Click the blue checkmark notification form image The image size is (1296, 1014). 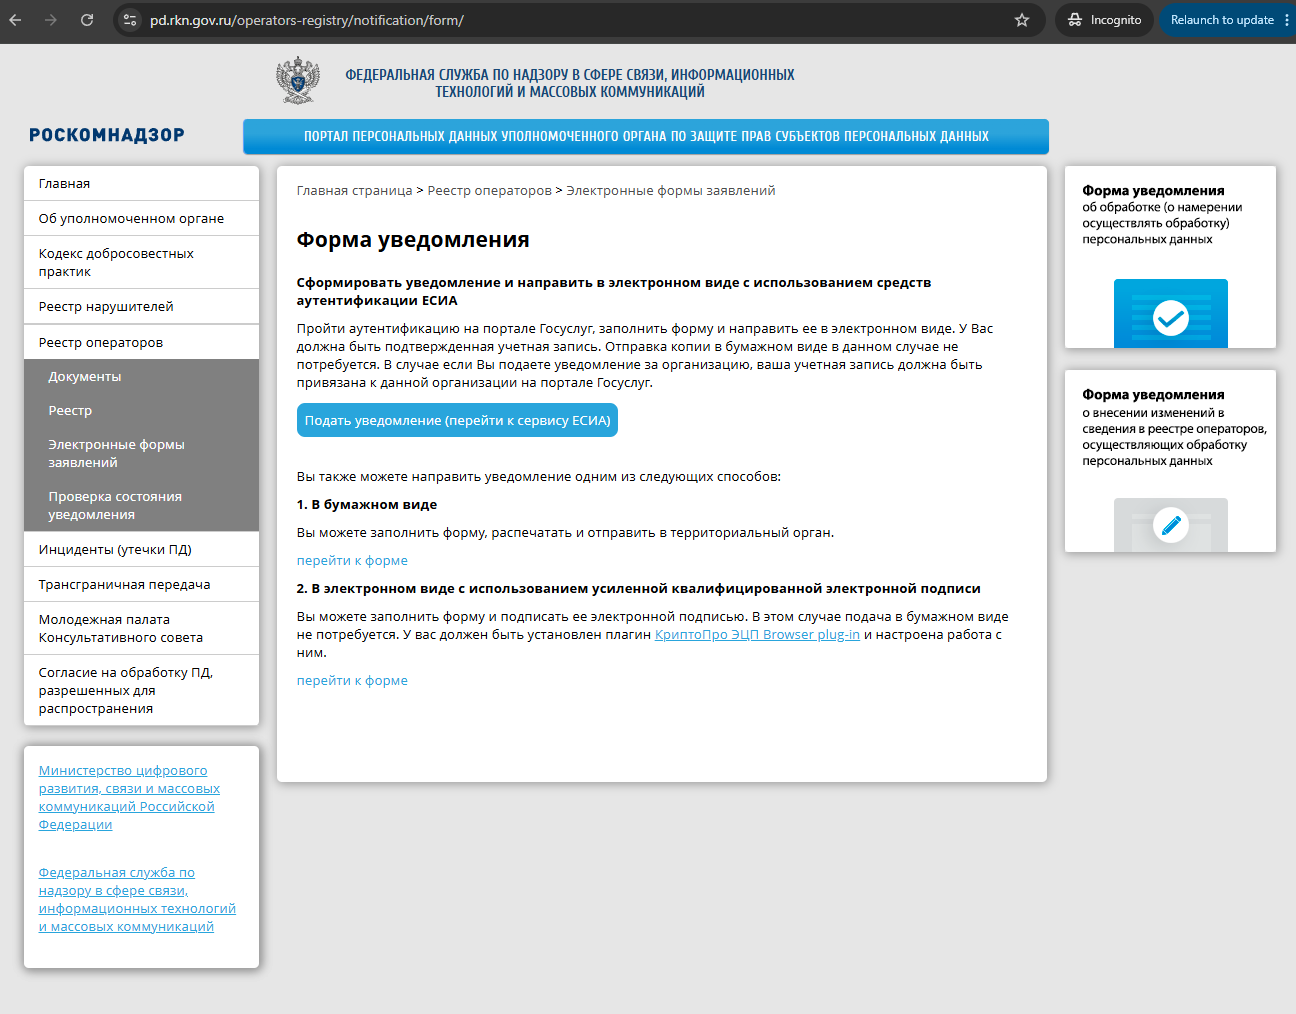pyautogui.click(x=1170, y=313)
